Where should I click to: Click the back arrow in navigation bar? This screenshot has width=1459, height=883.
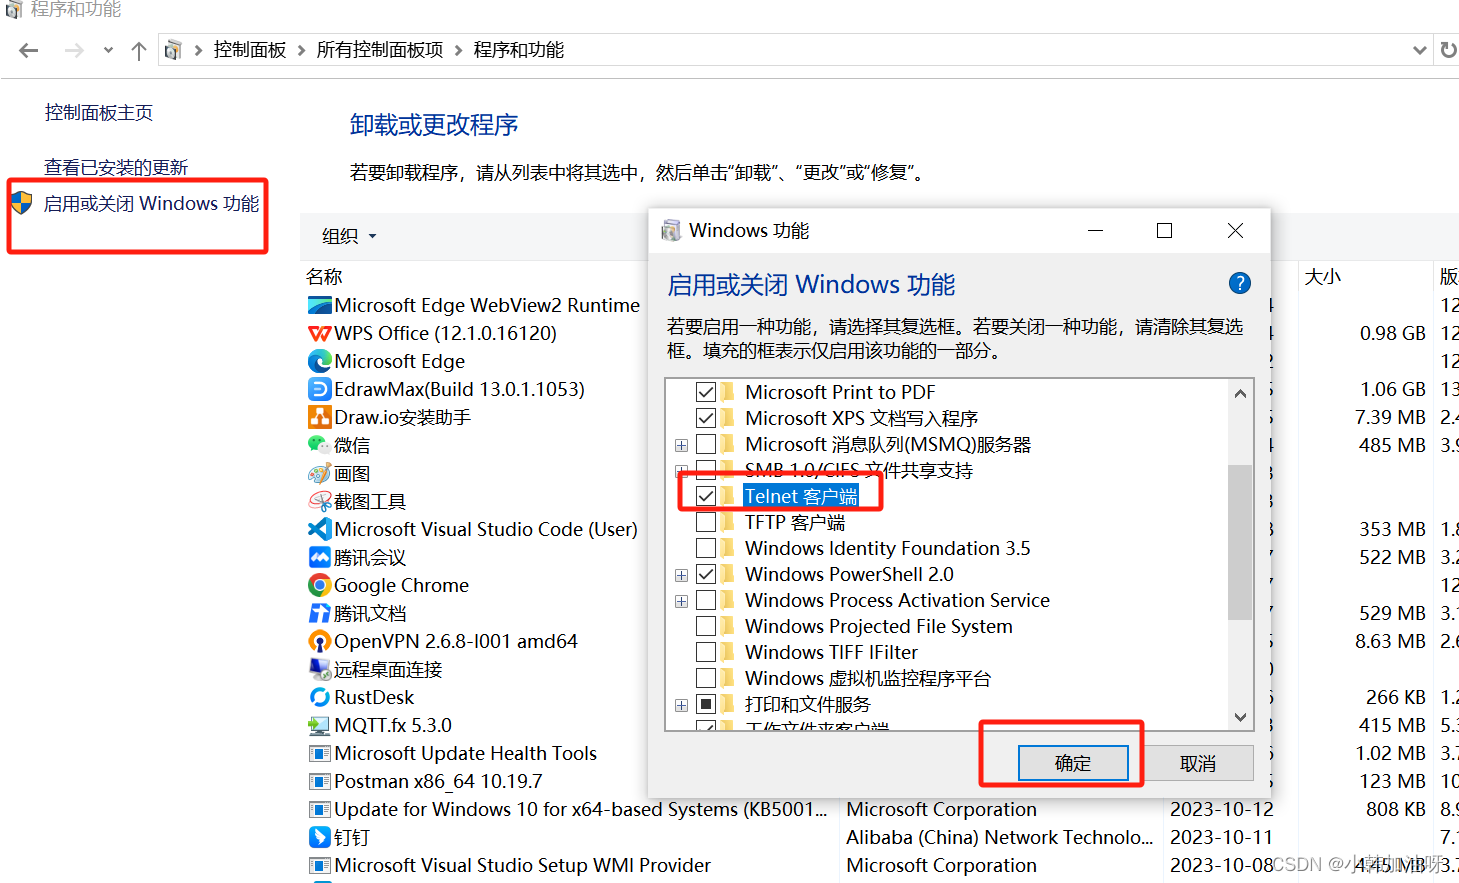[28, 50]
